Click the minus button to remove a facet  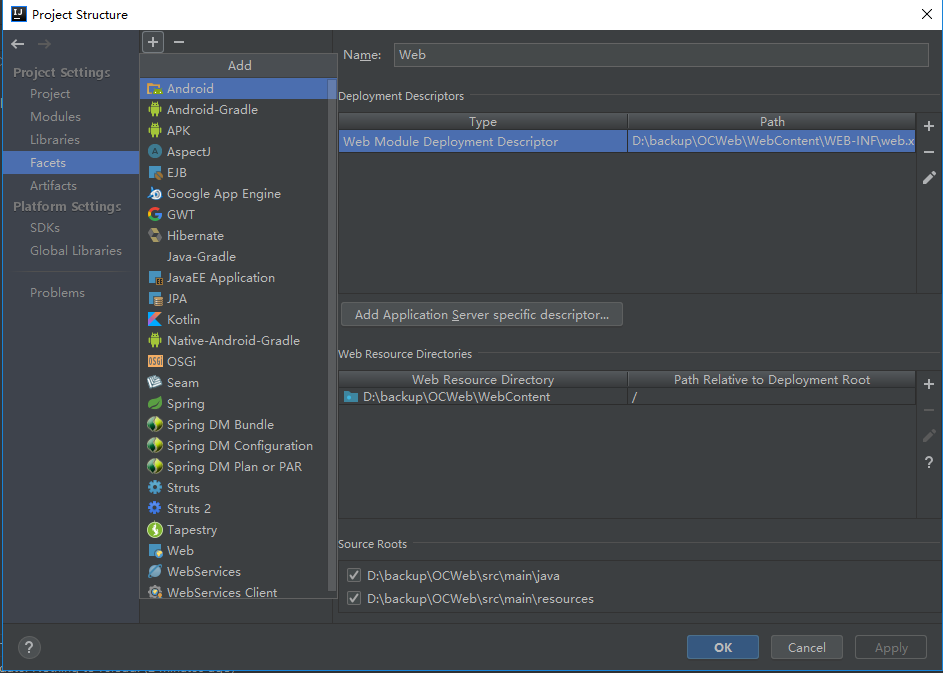coord(179,42)
